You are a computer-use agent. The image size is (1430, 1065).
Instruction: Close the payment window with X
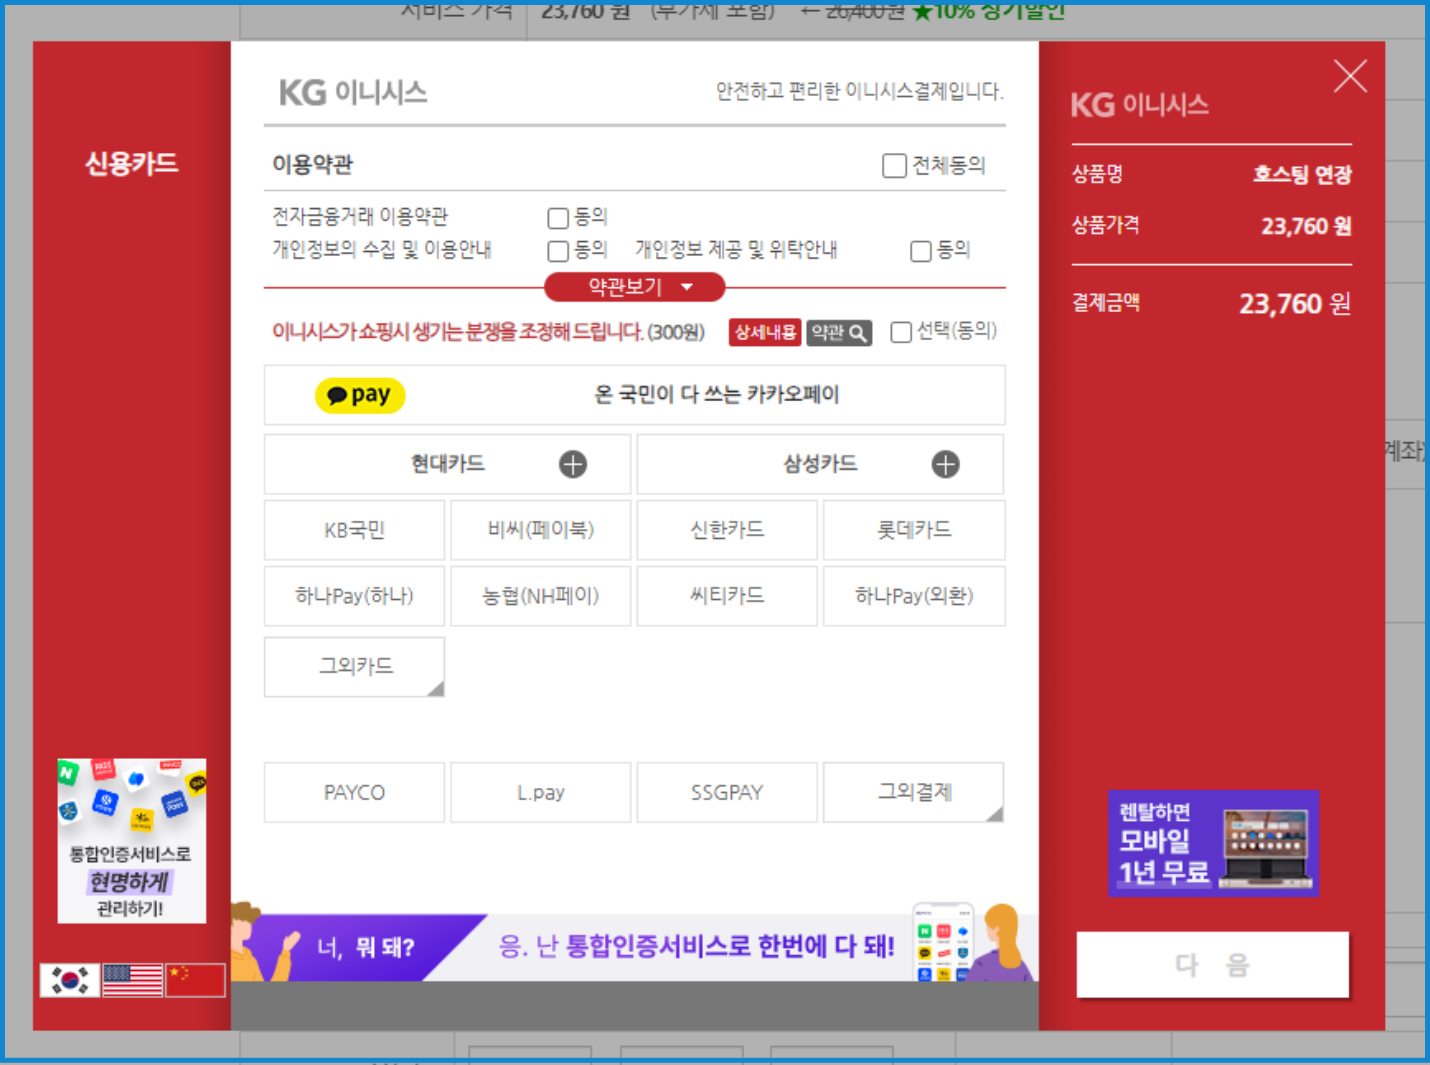[x=1350, y=76]
